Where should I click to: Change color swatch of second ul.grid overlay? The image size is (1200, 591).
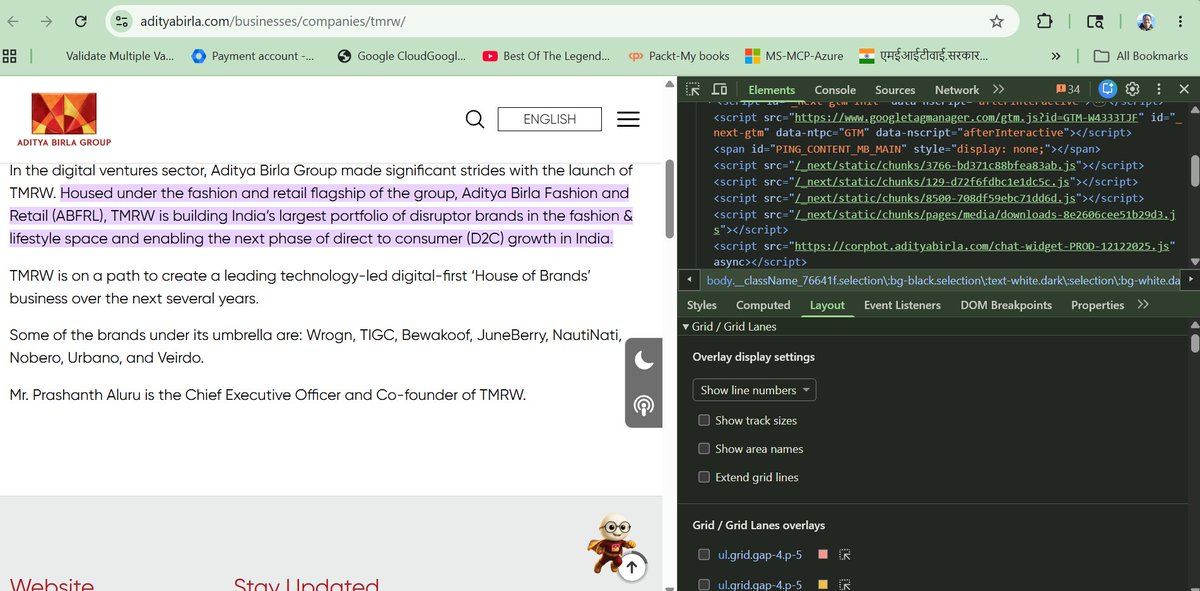point(823,585)
